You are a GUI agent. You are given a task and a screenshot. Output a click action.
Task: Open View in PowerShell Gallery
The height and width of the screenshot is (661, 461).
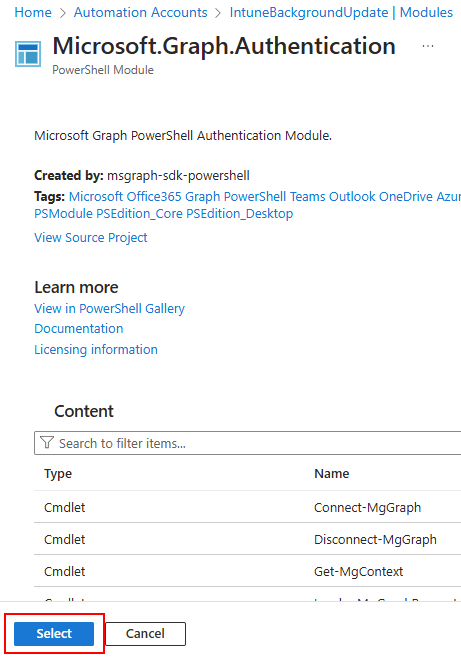(x=110, y=309)
